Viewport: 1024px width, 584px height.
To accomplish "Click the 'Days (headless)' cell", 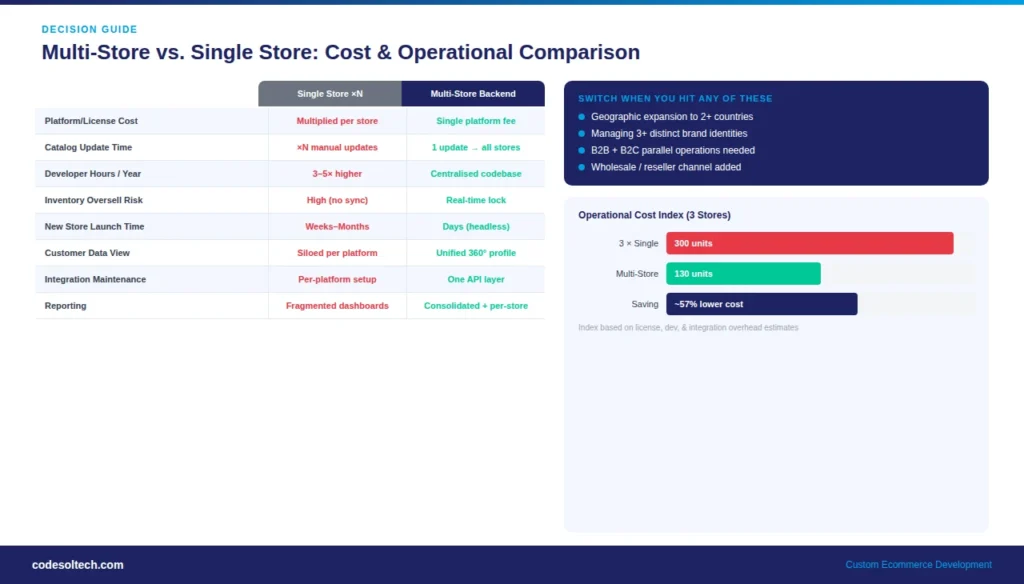I will coord(475,226).
